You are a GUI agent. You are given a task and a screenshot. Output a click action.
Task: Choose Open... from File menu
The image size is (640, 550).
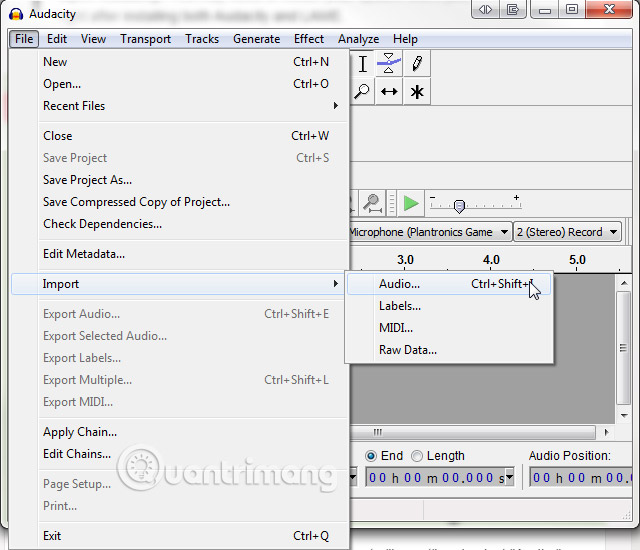tap(180, 84)
